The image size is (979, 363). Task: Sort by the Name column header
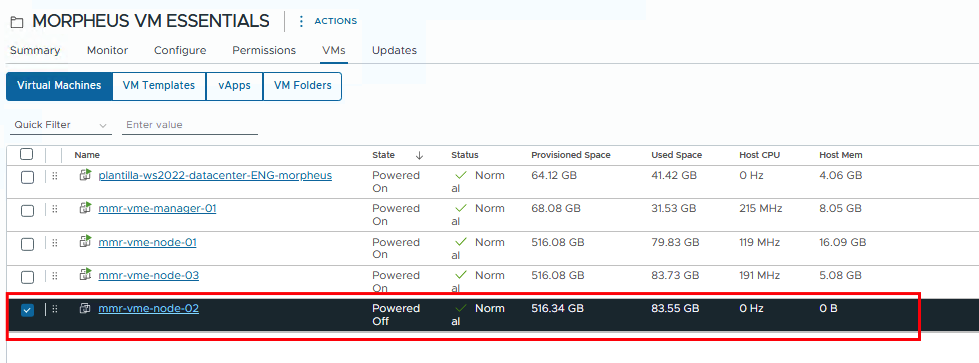87,155
